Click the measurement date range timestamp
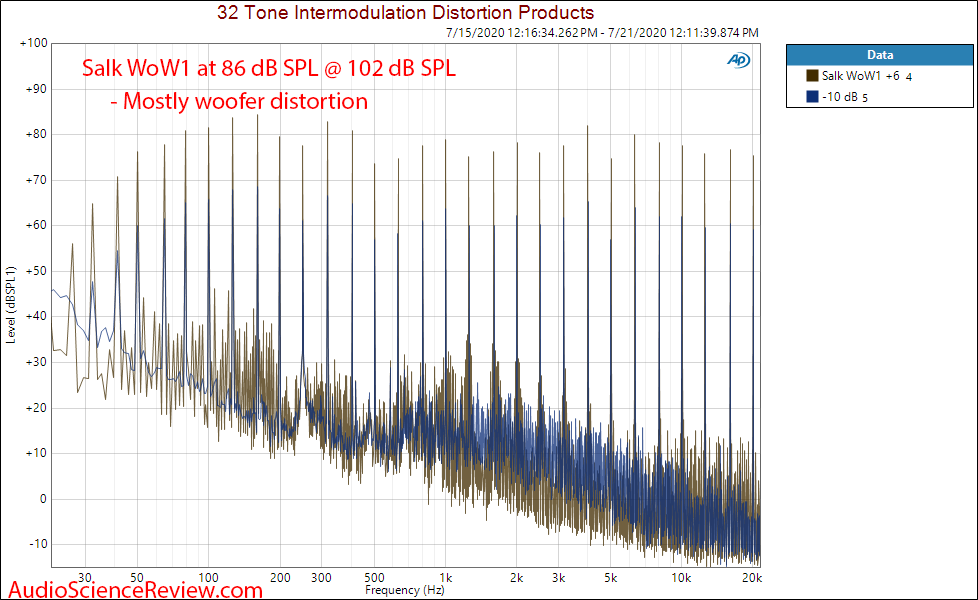978x600 pixels. tap(602, 32)
